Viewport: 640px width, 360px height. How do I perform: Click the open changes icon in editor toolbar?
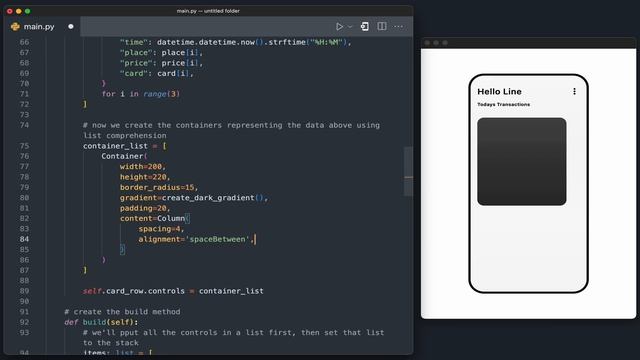point(364,27)
